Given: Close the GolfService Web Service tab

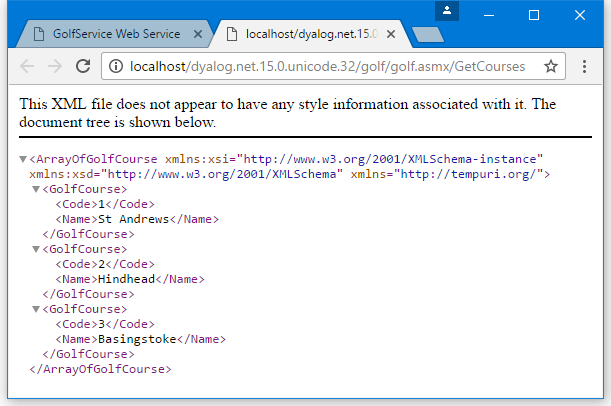Looking at the screenshot, I should [198, 35].
